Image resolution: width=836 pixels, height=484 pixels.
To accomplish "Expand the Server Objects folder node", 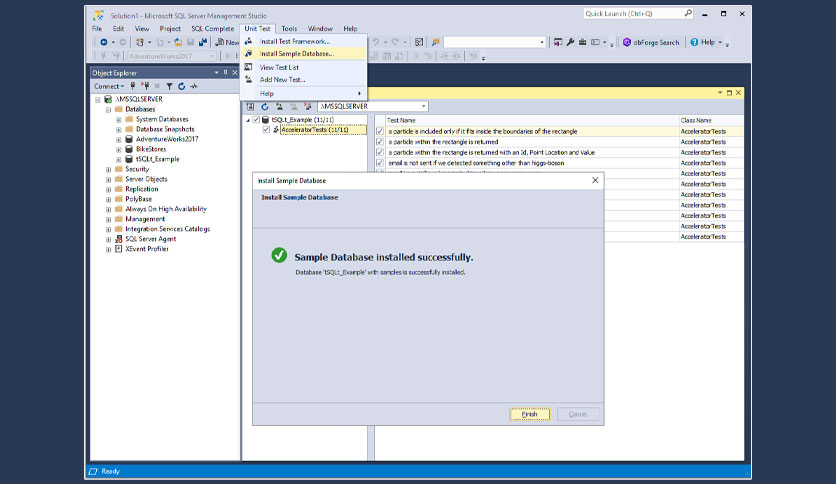I will 108,179.
